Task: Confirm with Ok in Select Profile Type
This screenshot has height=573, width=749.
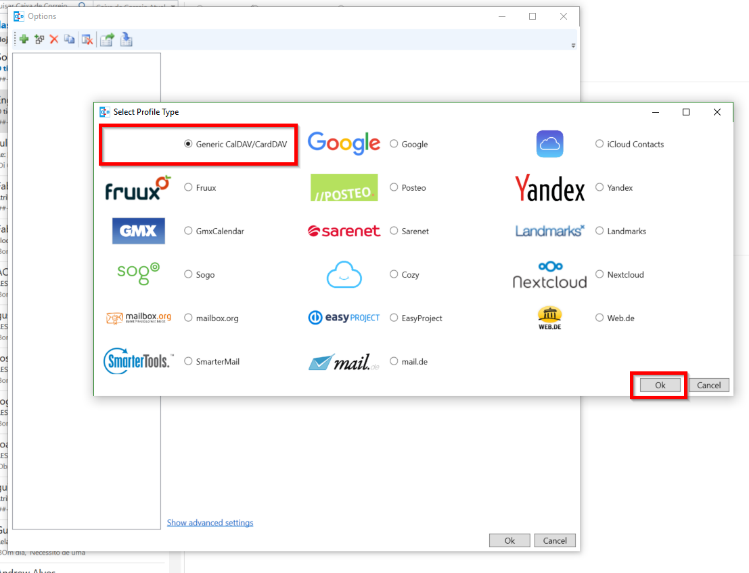Action: coord(660,385)
